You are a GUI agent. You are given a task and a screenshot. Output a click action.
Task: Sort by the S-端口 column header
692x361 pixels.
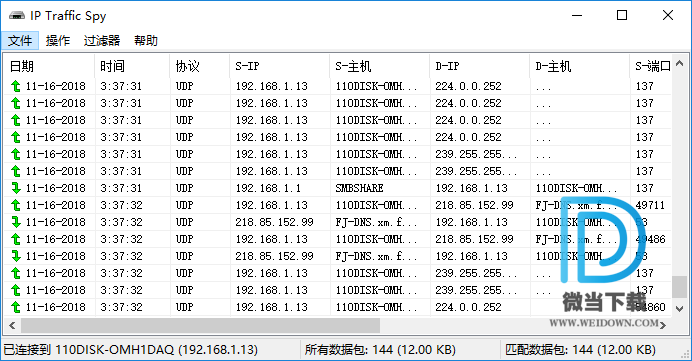[x=651, y=66]
